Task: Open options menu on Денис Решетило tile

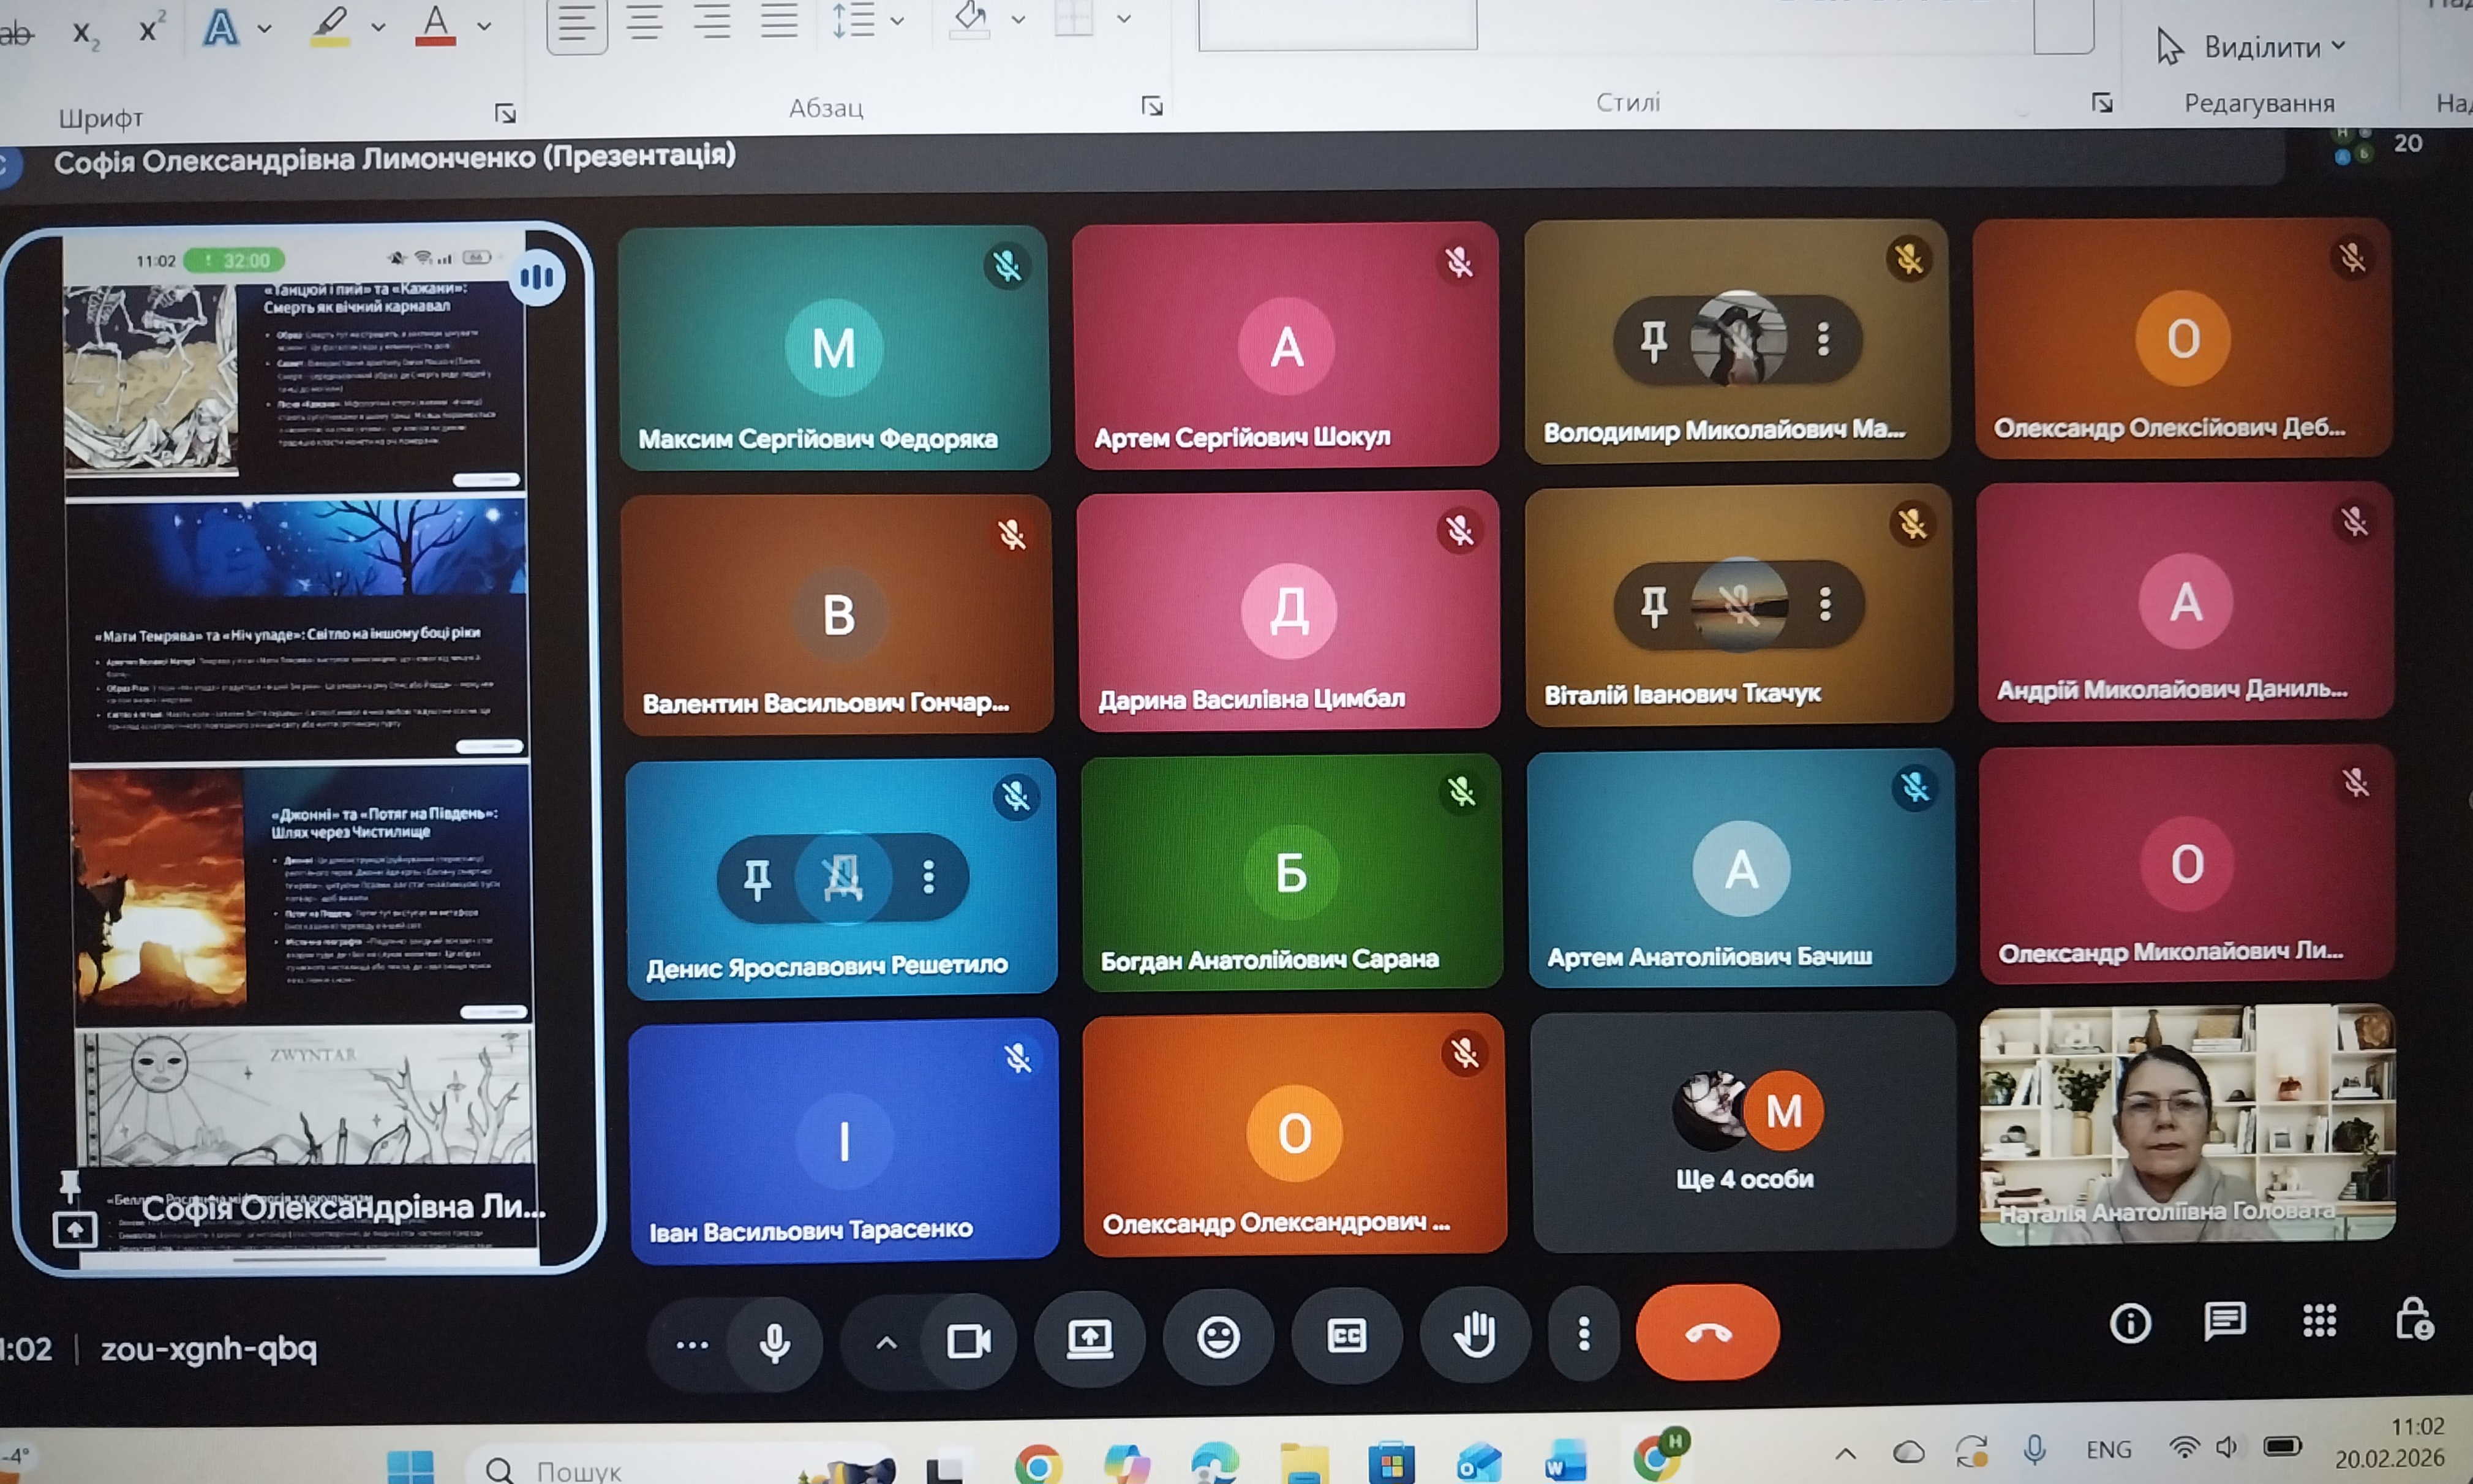Action: pyautogui.click(x=929, y=877)
